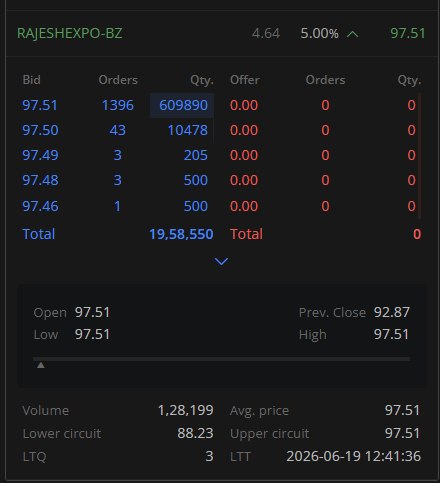Click the bid quantity 205
Viewport: 440px width, 483px height.
point(196,155)
